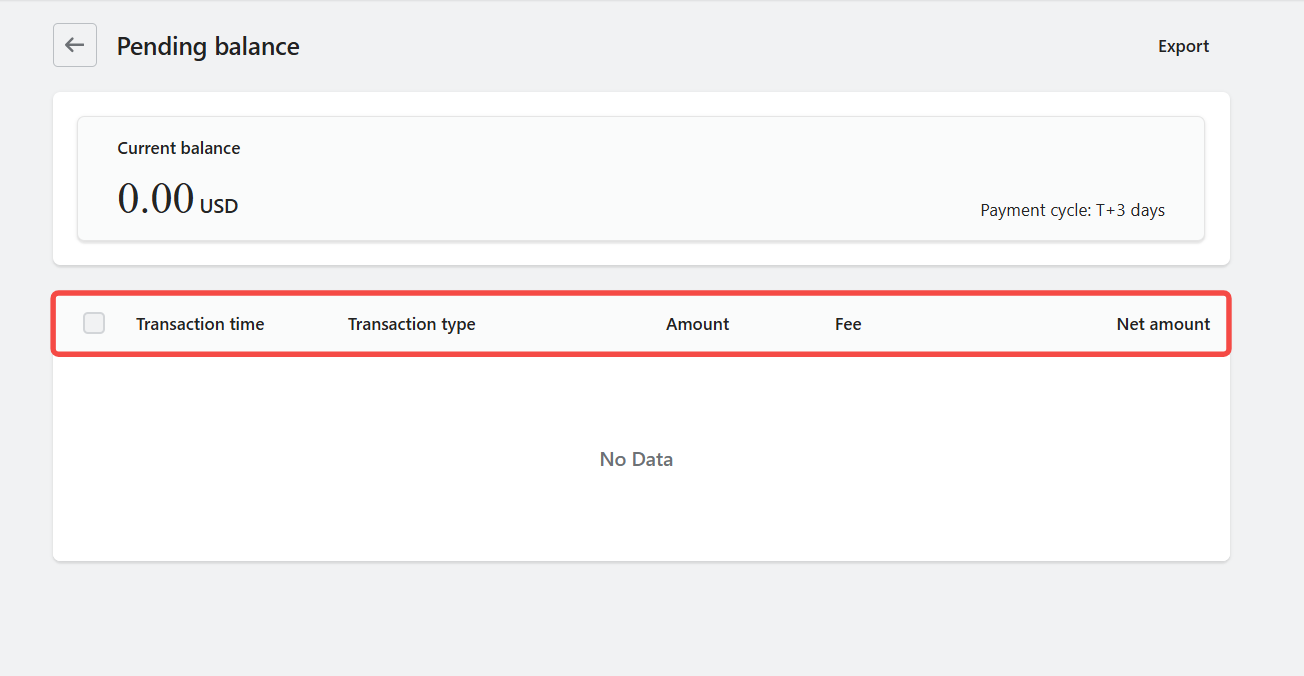
Task: Click the Transaction type column header
Action: pyautogui.click(x=411, y=324)
